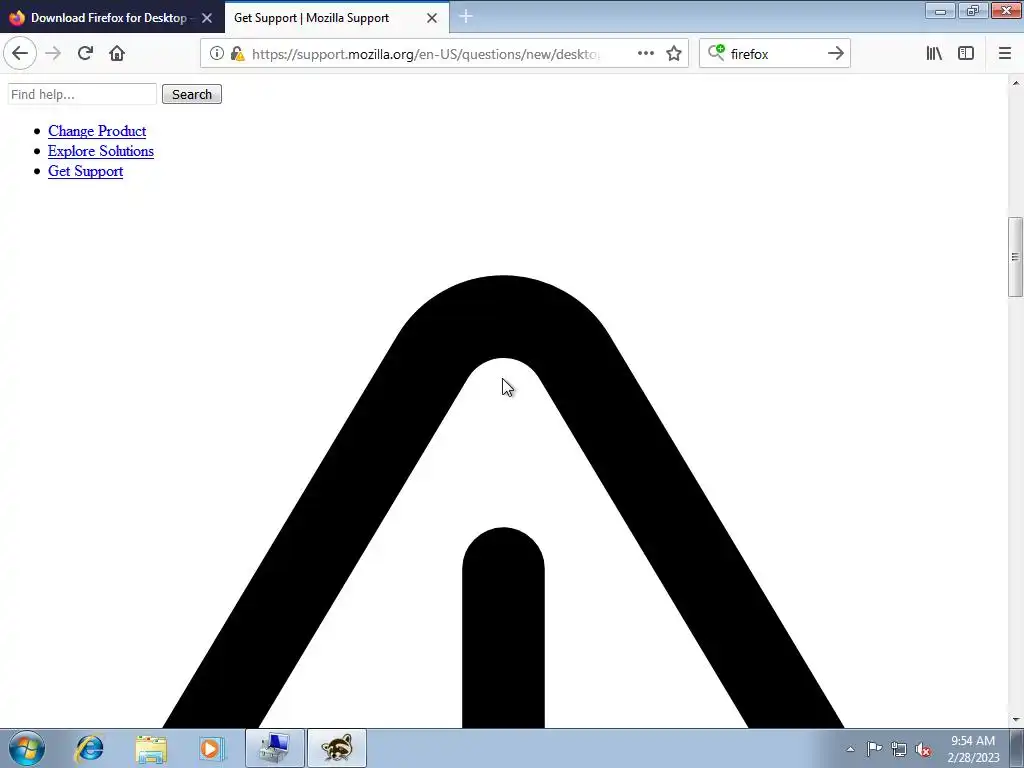Toggle the sidebars panel icon

click(966, 54)
